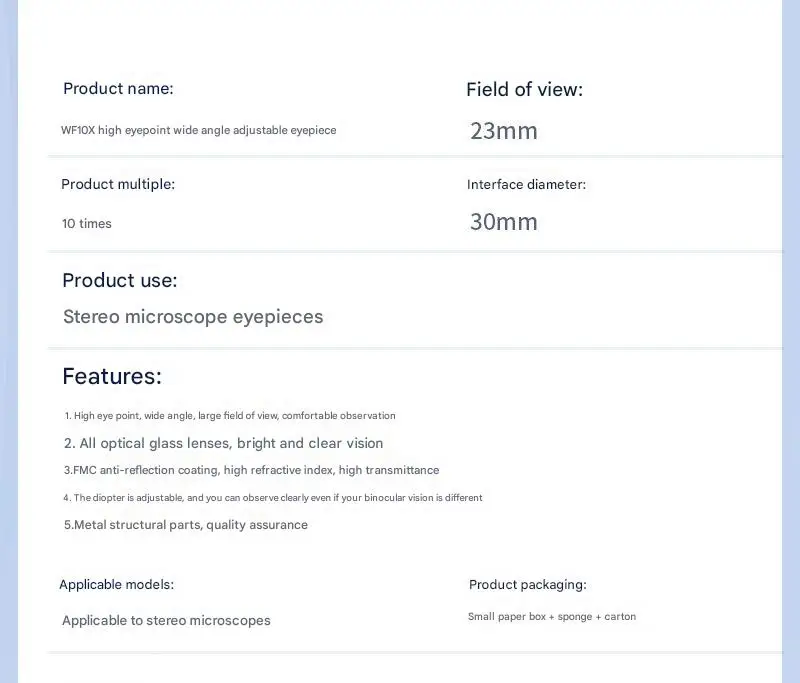Select 'Stereo microscope eyepieces' text
This screenshot has height=683, width=800.
click(193, 317)
